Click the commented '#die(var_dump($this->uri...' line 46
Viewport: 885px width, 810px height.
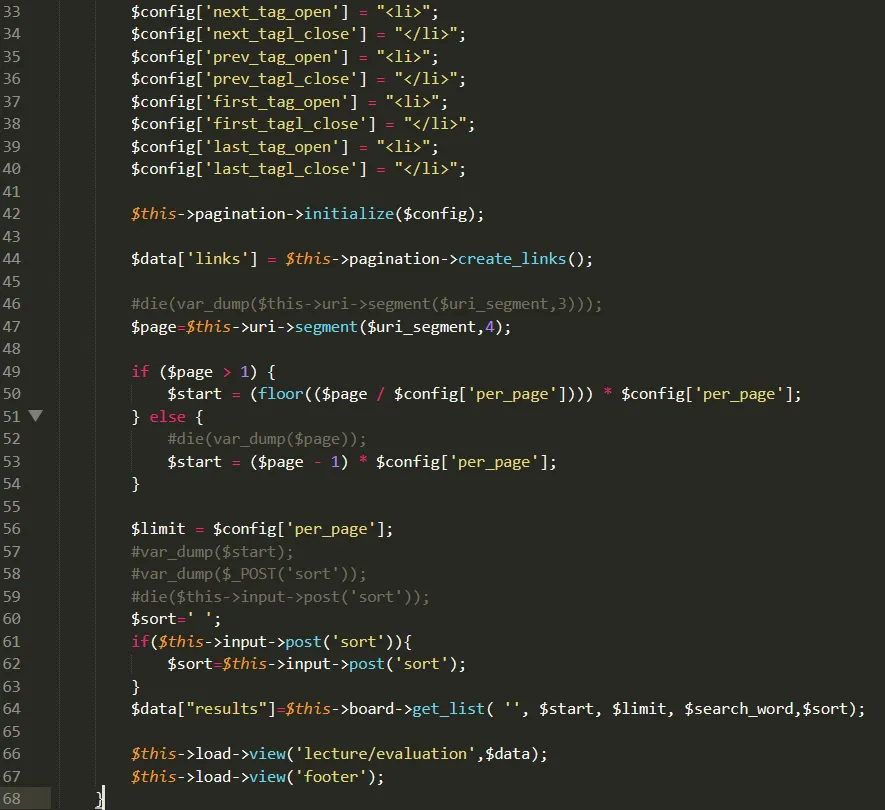coord(367,304)
